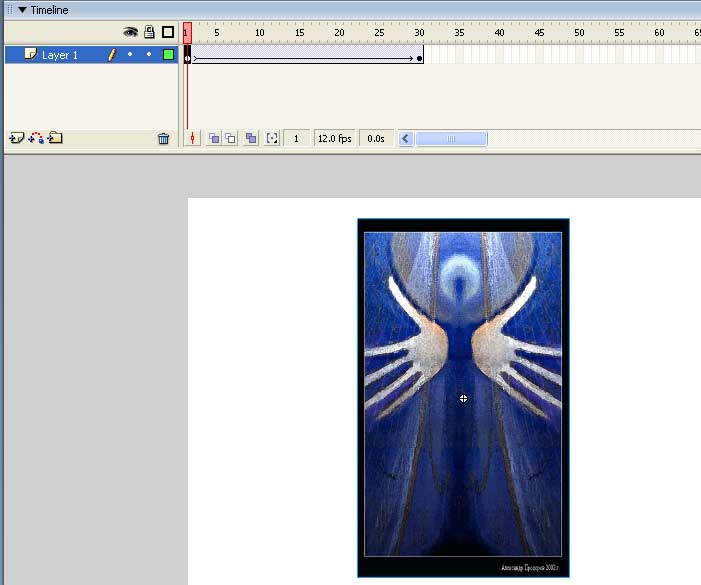The height and width of the screenshot is (585, 701).
Task: Click the eye icon to show/hide all layers
Action: coord(130,32)
